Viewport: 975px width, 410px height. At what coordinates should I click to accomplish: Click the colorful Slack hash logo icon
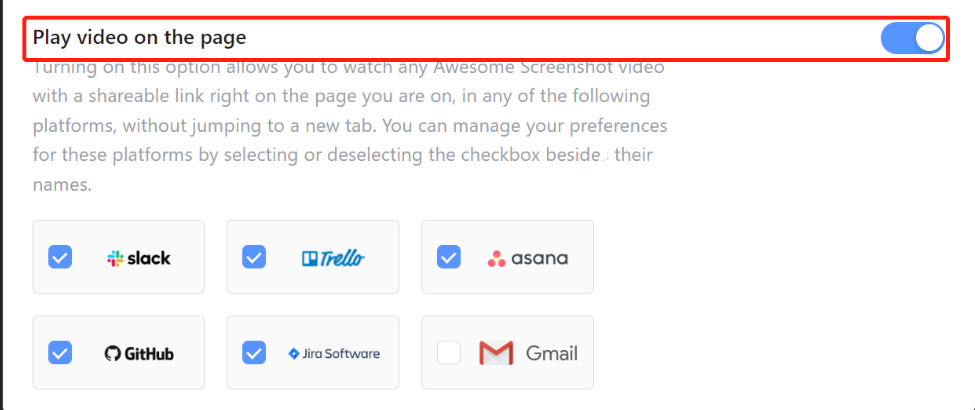point(115,259)
